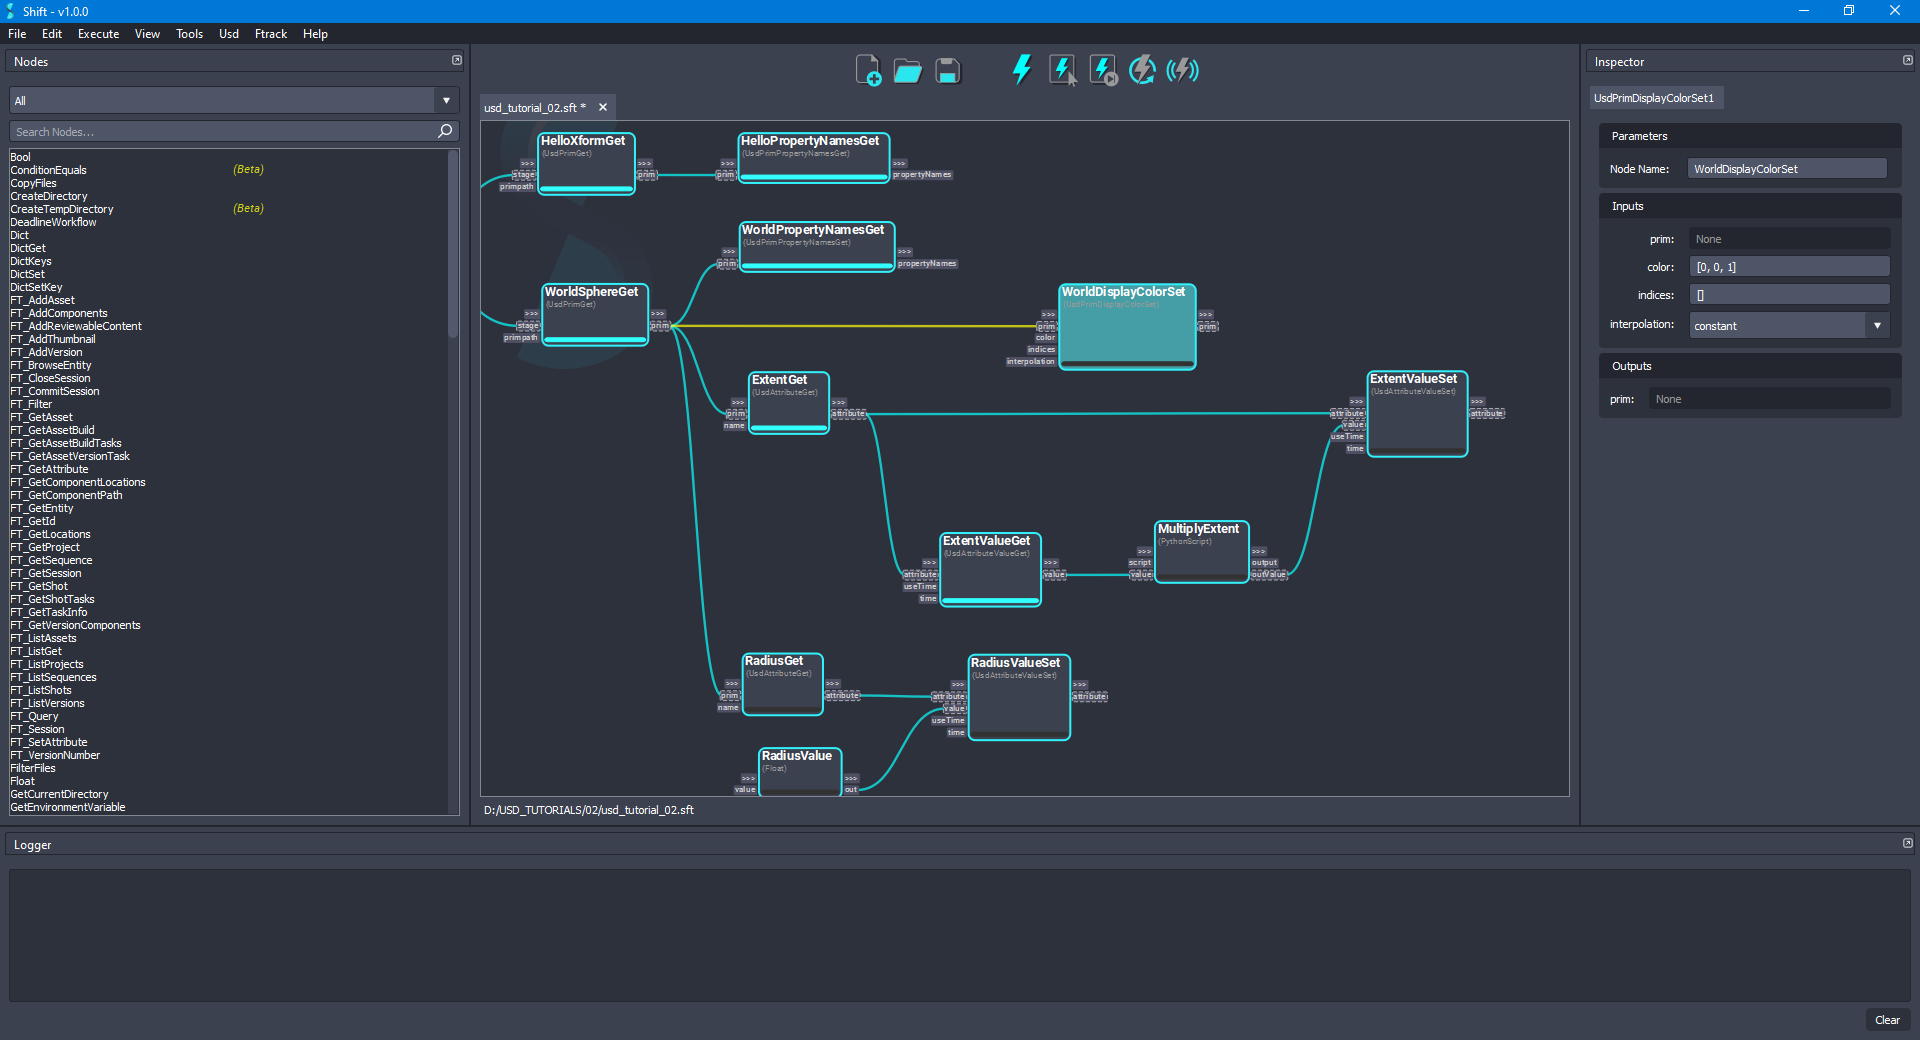
Task: Open the node category filter dropdown labeled All
Action: pyautogui.click(x=445, y=100)
